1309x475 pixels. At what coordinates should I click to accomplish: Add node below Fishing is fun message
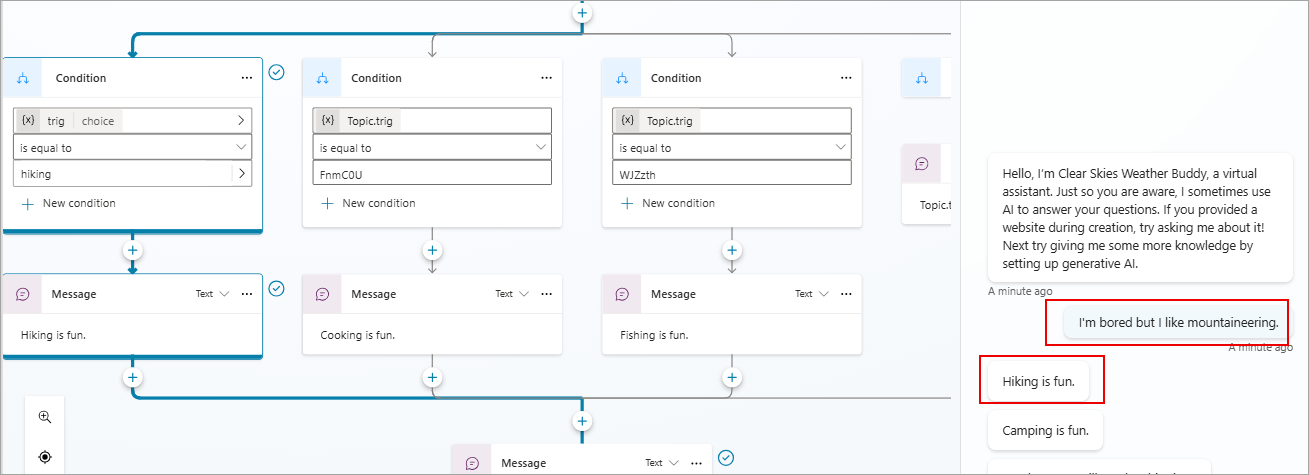coord(732,377)
